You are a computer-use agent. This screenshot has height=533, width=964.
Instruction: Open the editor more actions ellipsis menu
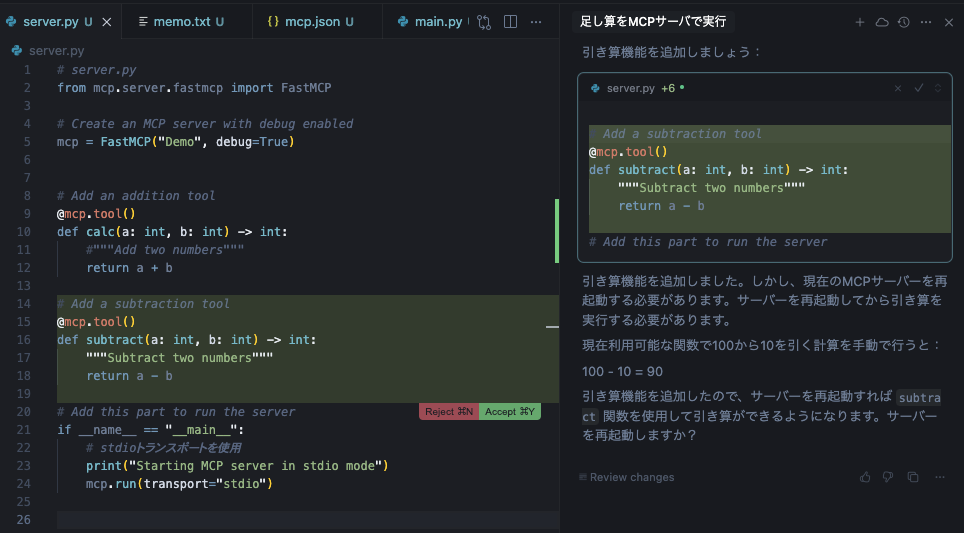[537, 21]
